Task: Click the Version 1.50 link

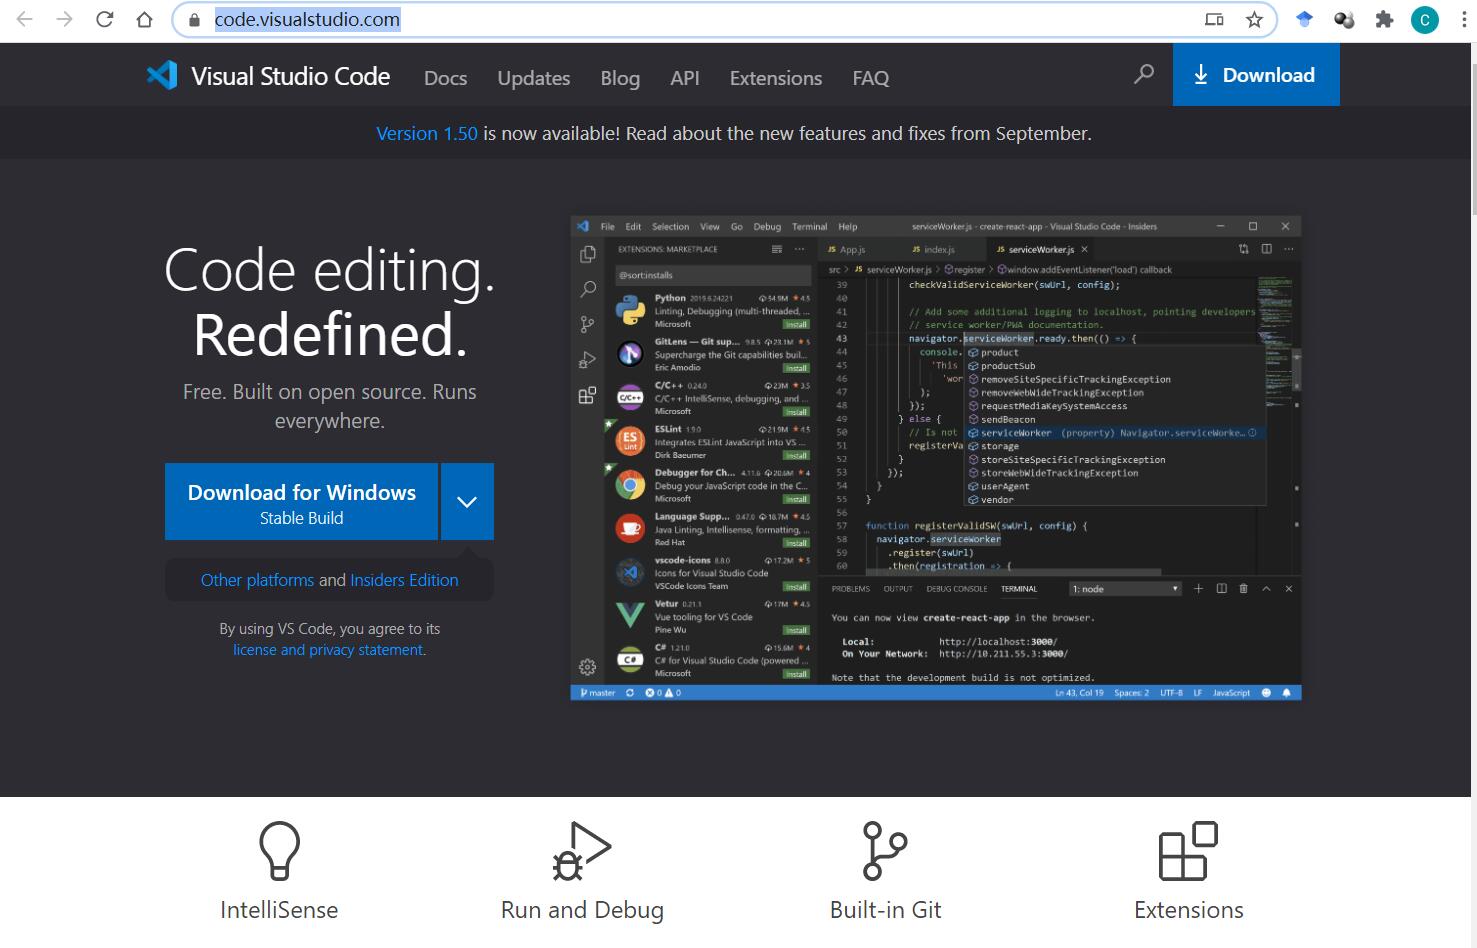Action: tap(426, 132)
